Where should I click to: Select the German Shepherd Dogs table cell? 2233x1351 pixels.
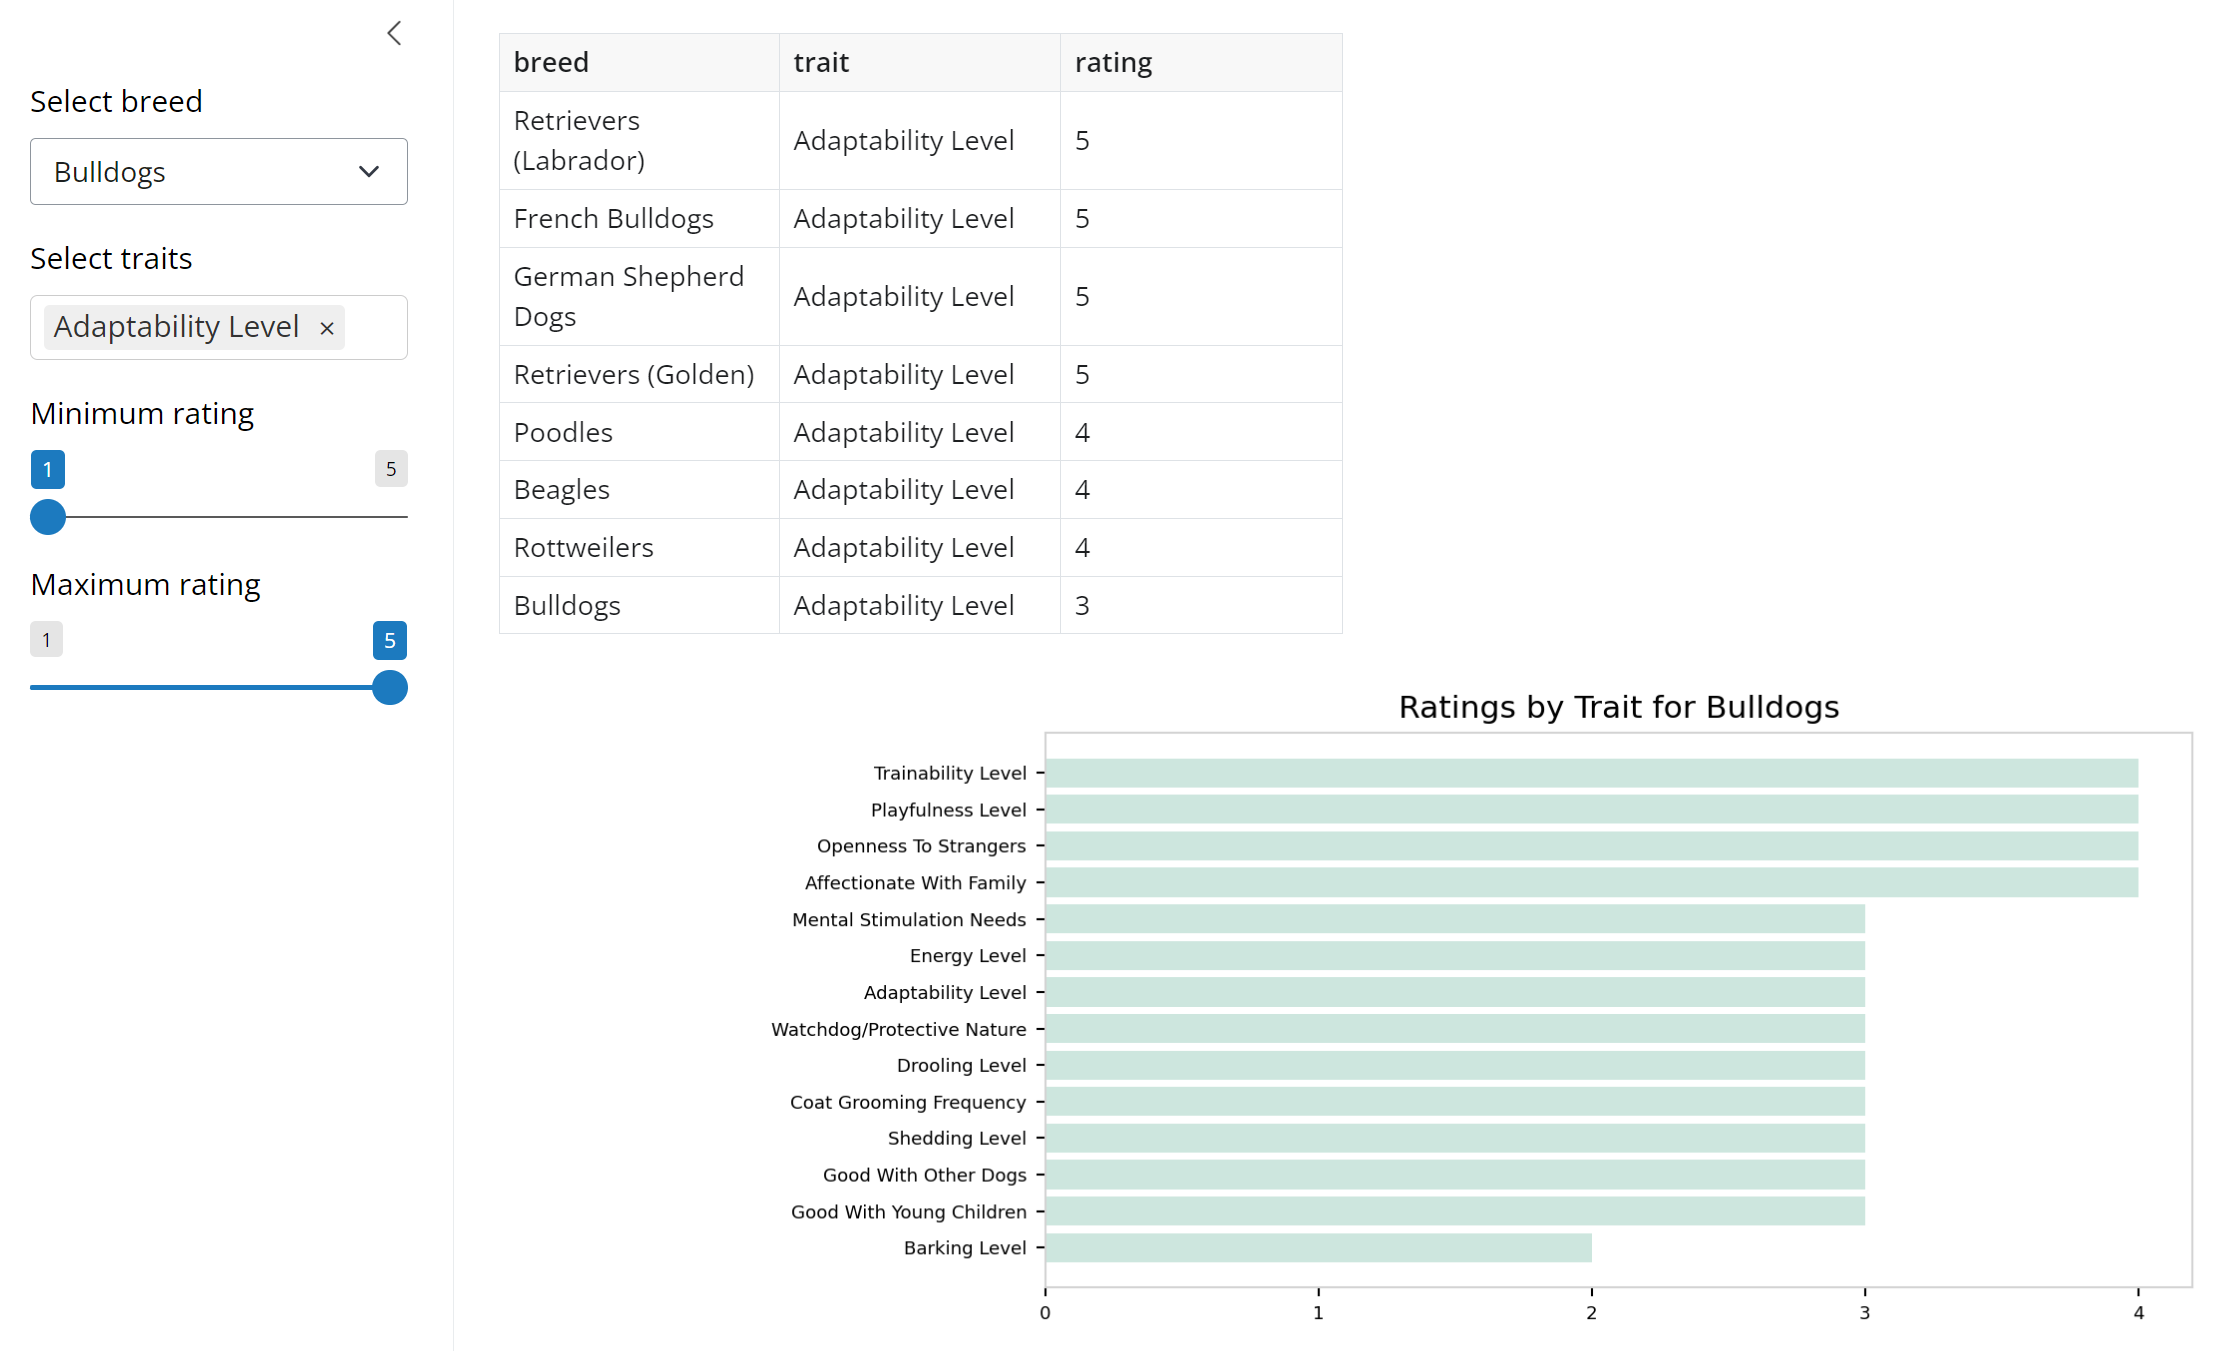(630, 296)
